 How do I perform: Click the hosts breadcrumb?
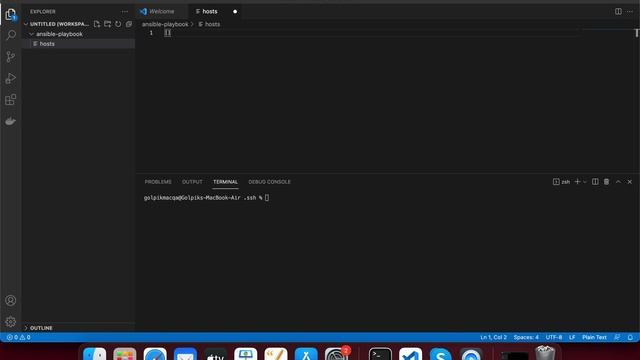pyautogui.click(x=209, y=24)
